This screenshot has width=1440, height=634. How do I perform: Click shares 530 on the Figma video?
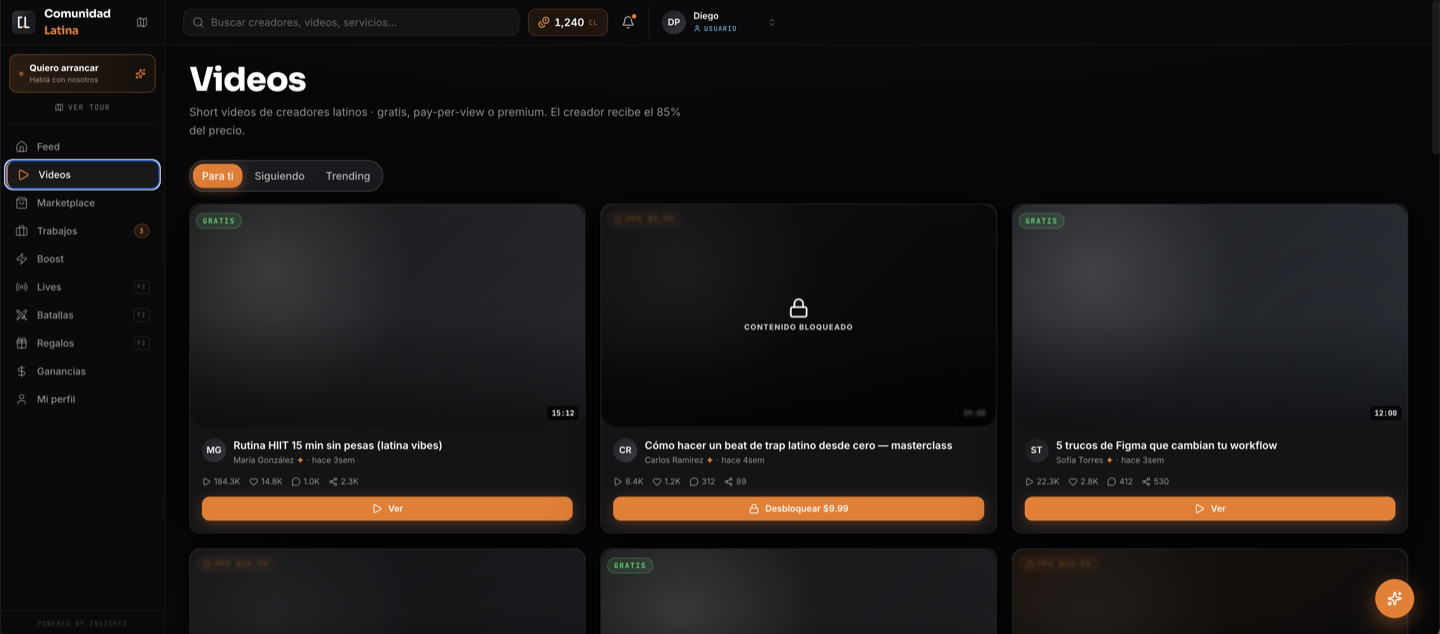tap(1155, 481)
